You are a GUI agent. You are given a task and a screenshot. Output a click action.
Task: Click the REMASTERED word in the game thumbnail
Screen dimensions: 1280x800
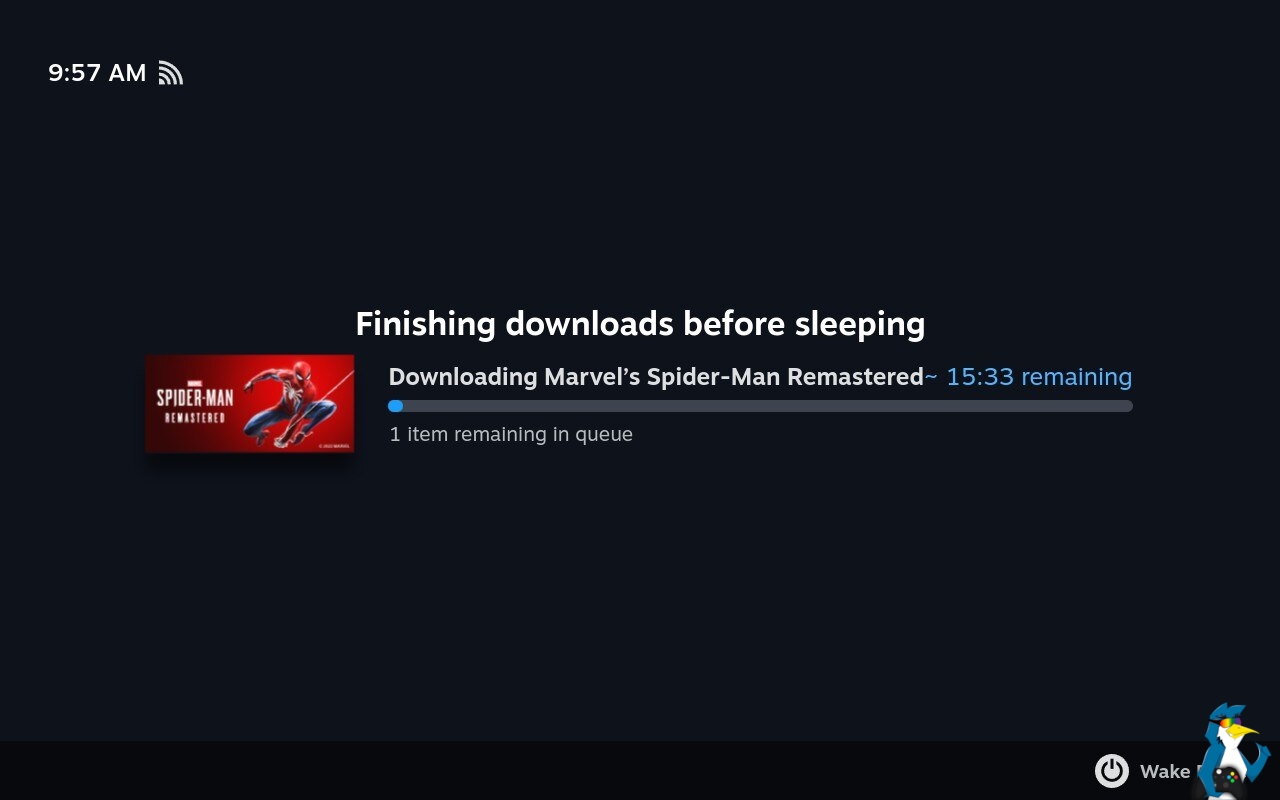(195, 417)
